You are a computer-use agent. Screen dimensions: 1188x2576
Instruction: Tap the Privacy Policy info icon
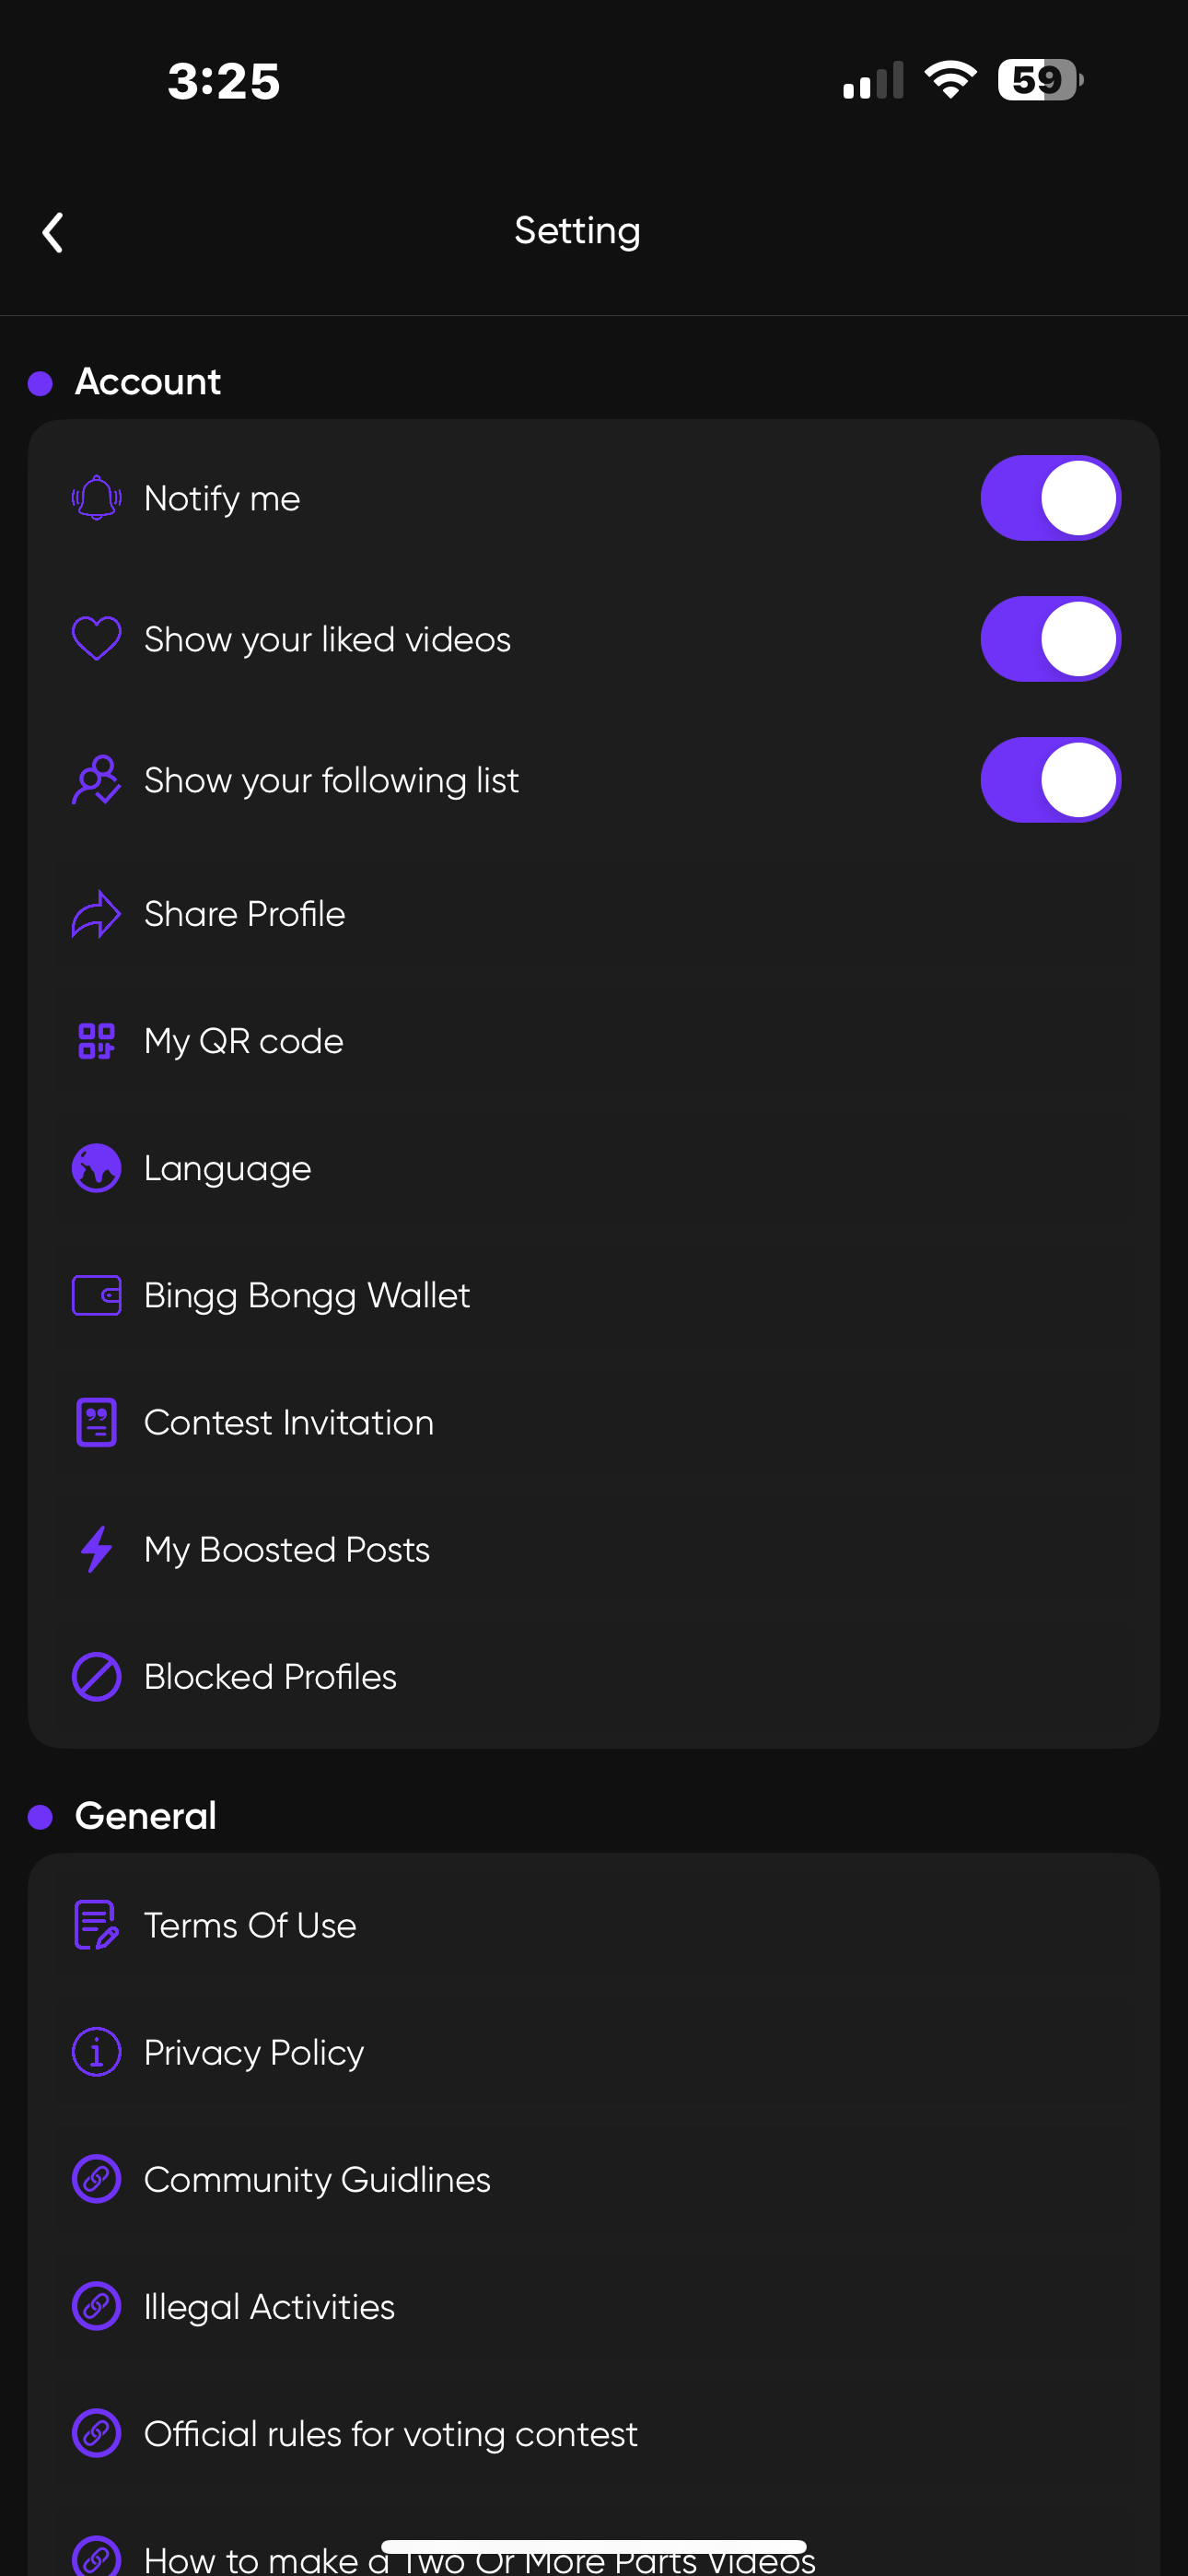tap(96, 2052)
